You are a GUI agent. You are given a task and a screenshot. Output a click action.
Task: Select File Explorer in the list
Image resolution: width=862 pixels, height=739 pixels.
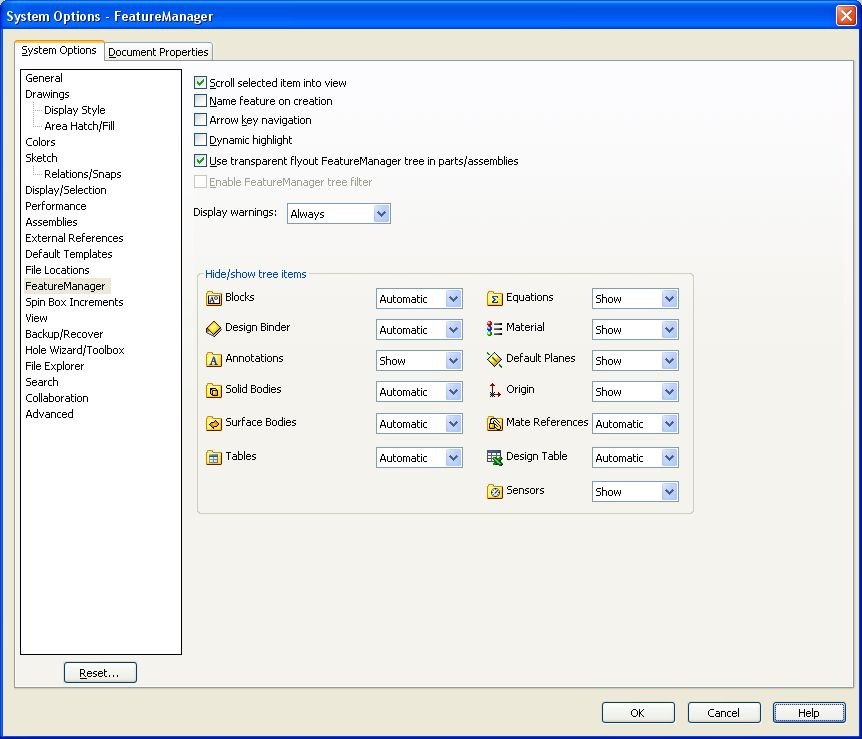point(54,366)
